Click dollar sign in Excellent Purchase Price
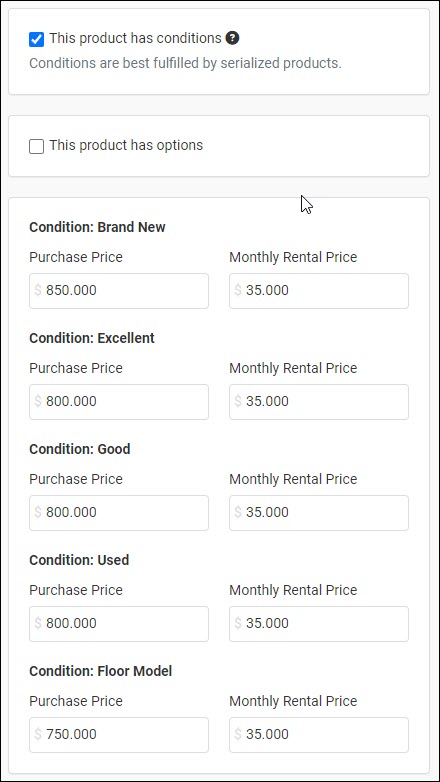This screenshot has height=782, width=440. pyautogui.click(x=38, y=401)
